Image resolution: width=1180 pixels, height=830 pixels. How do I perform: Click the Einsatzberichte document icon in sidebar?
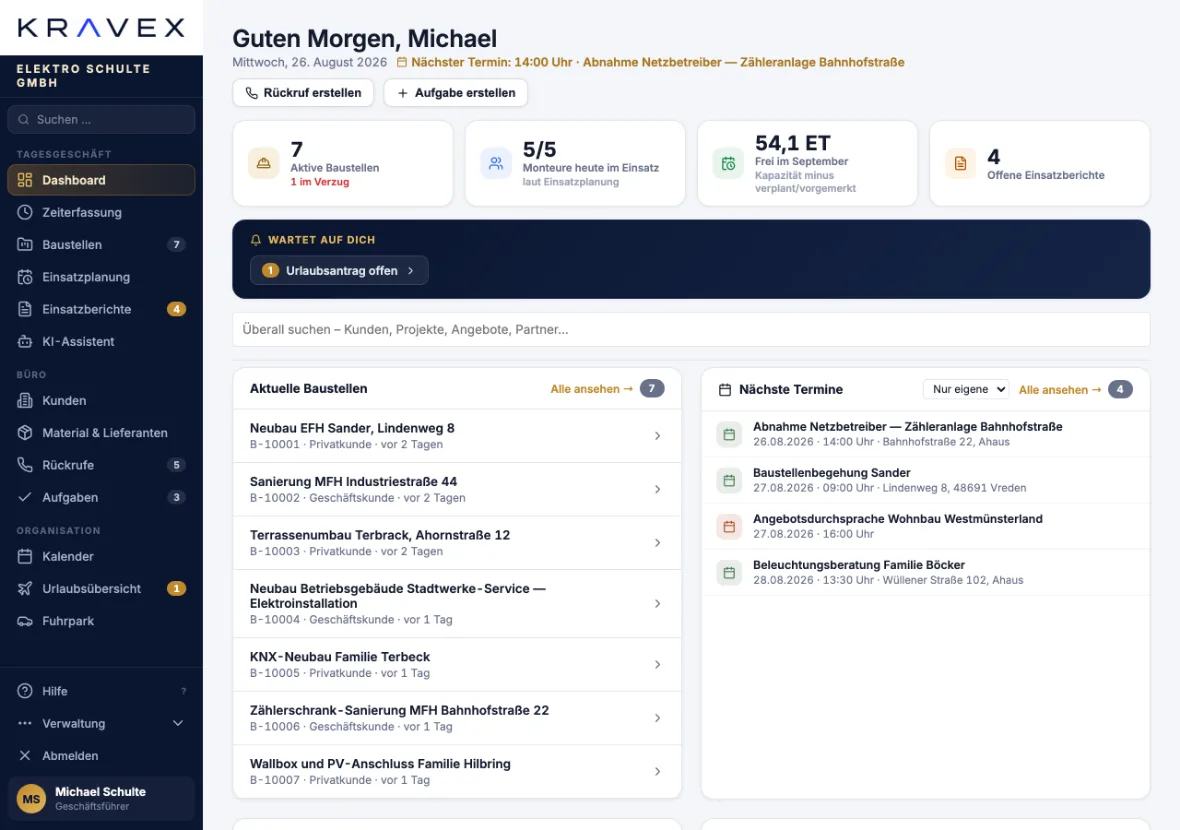pyautogui.click(x=25, y=309)
